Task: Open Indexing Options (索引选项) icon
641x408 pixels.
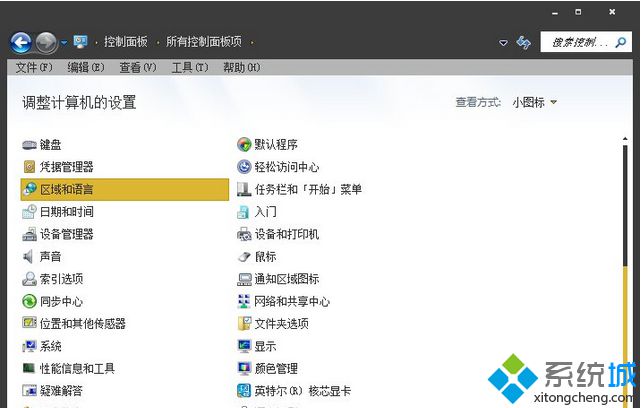Action: coord(29,279)
